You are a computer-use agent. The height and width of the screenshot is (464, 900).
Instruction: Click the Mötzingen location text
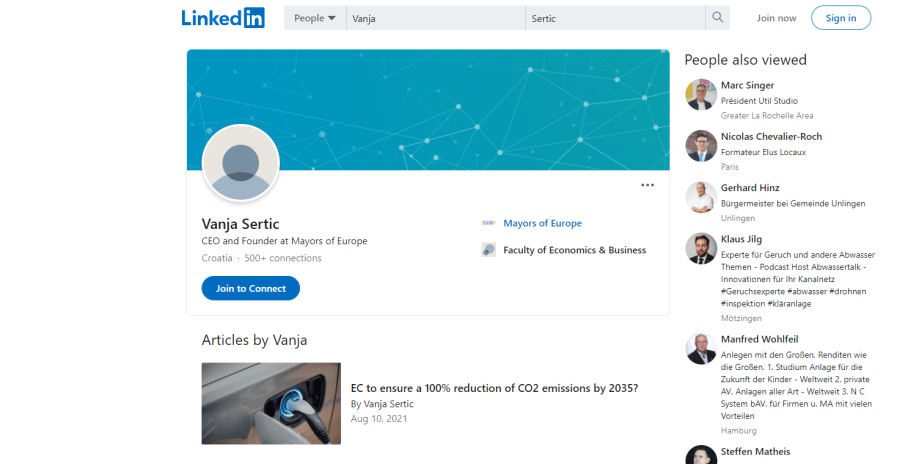[x=741, y=318]
